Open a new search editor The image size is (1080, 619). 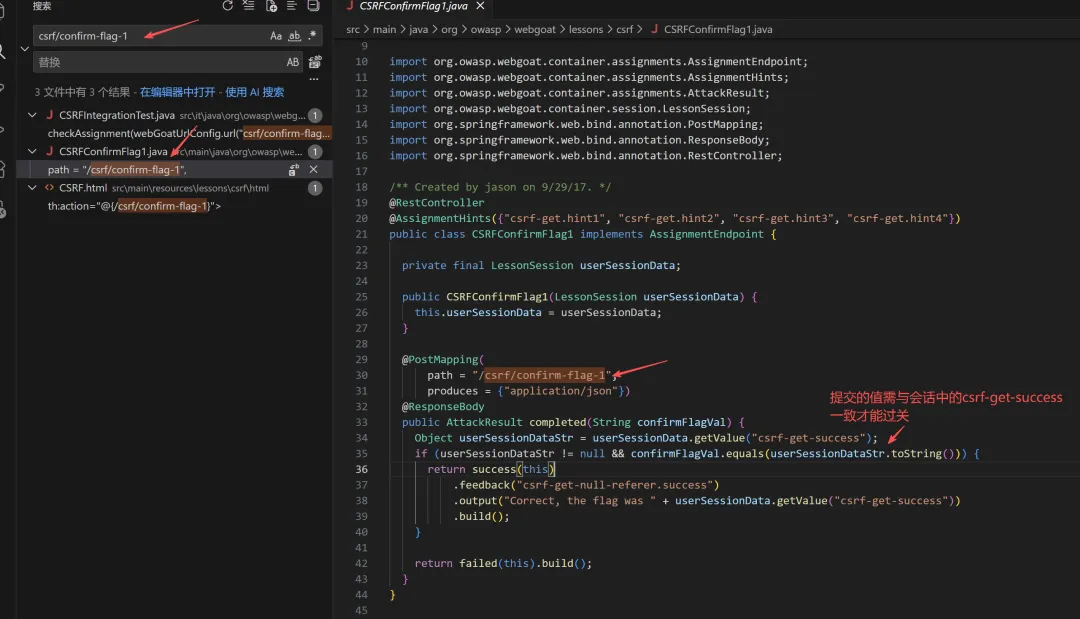coord(271,6)
